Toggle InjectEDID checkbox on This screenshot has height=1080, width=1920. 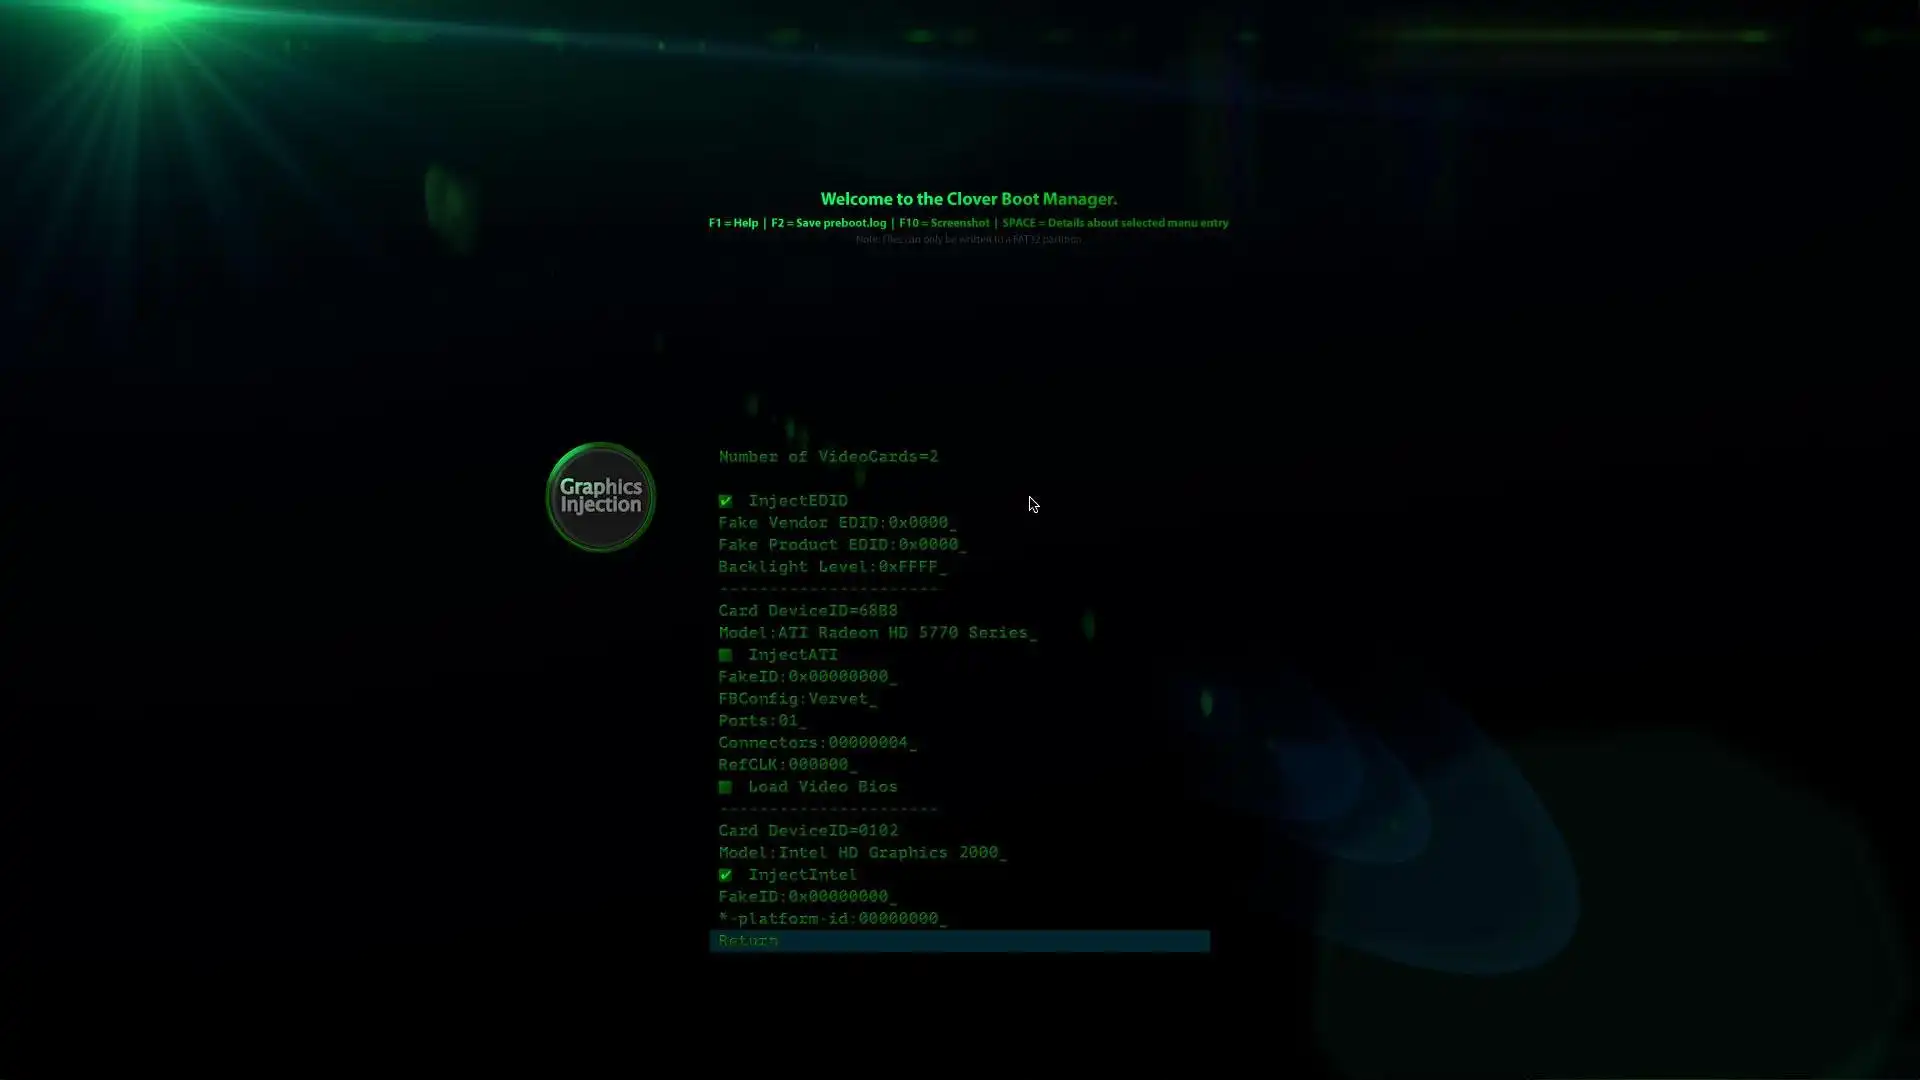(x=725, y=500)
